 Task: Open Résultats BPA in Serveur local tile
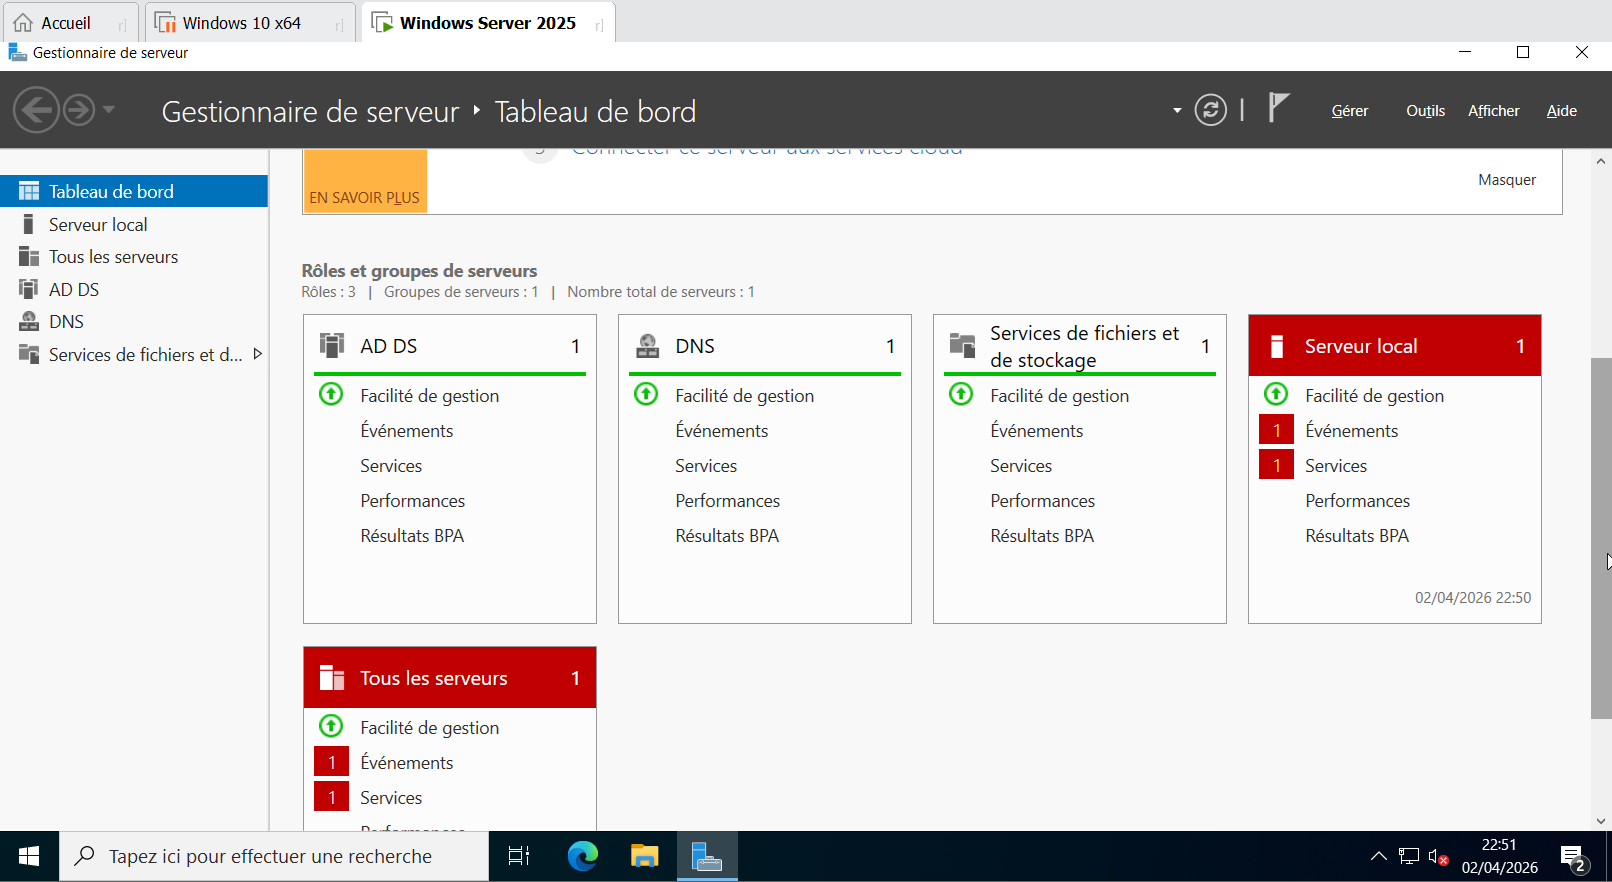tap(1357, 536)
